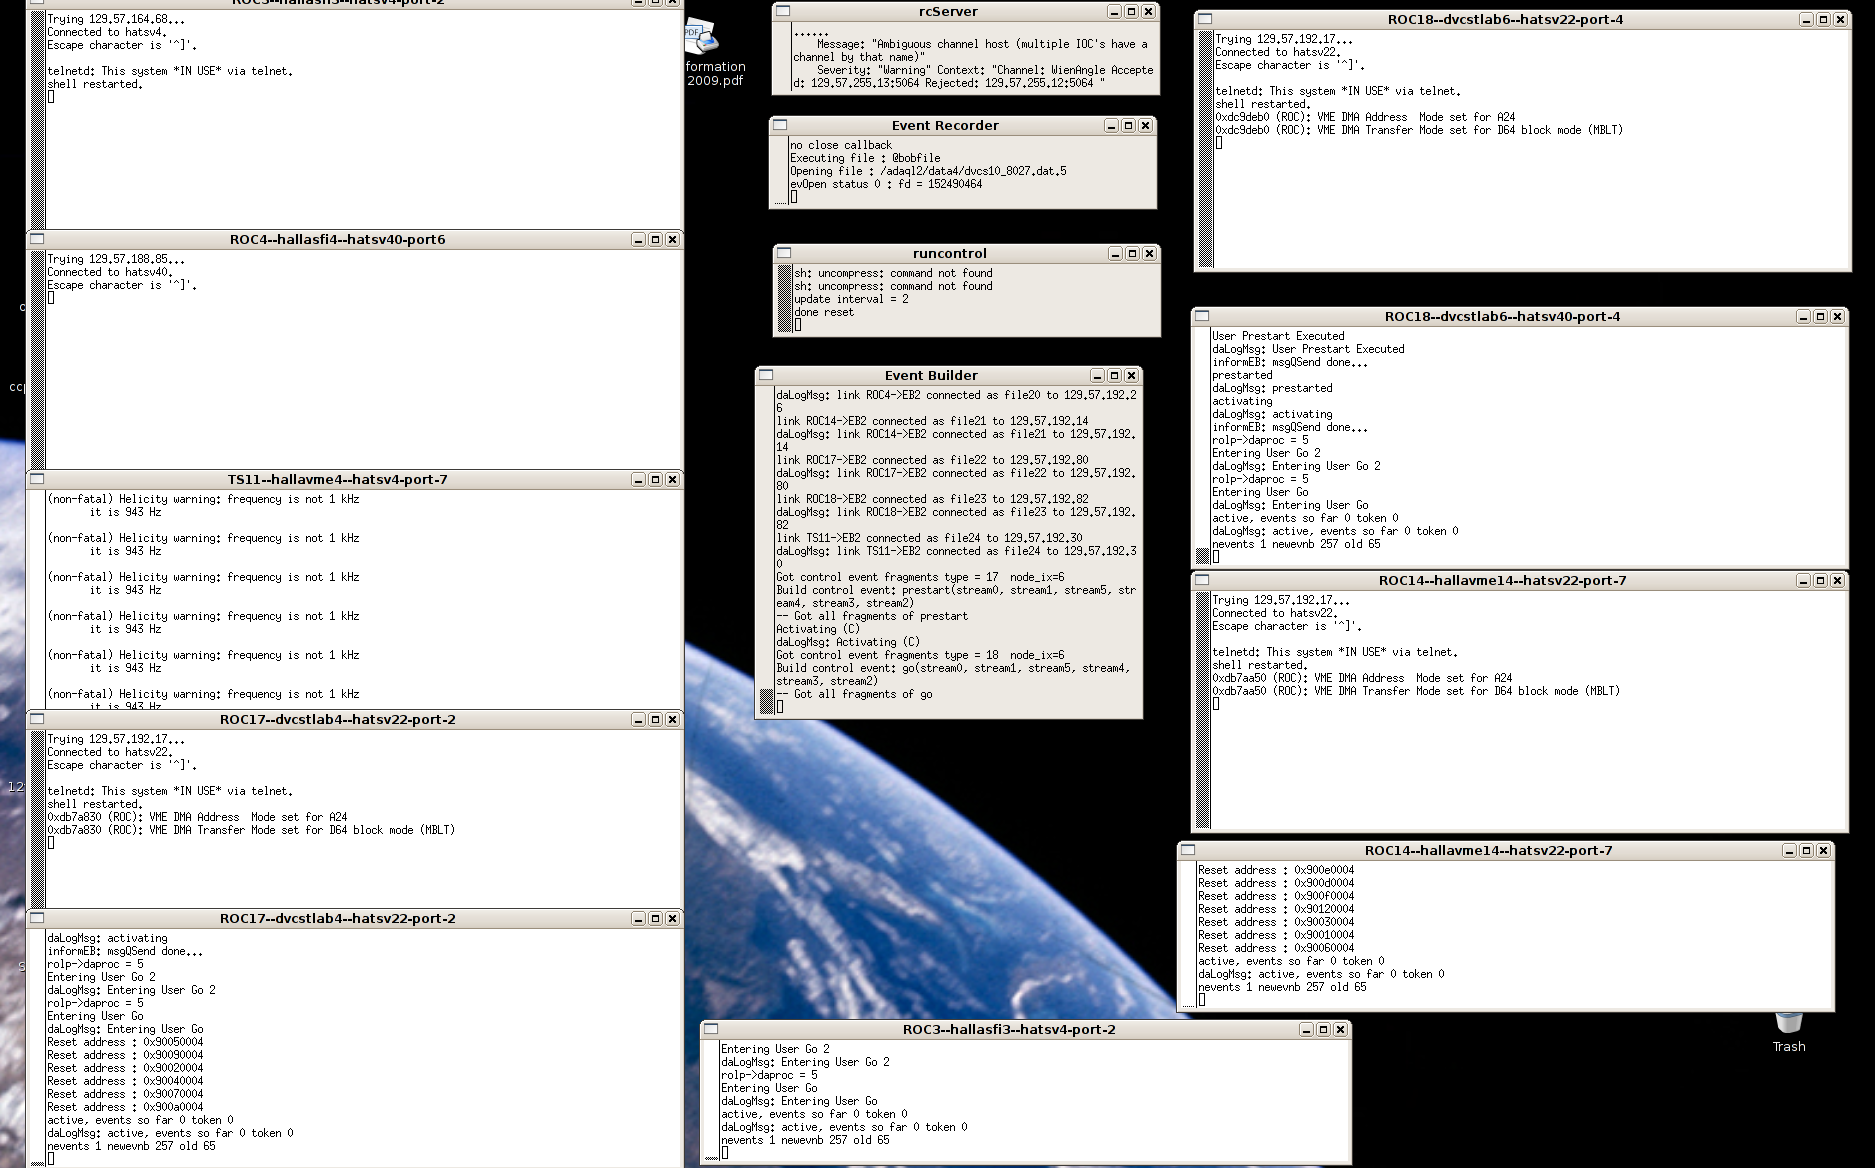1875x1168 pixels.
Task: Click 'Reset address : 0x900e0004' in ROC14
Action: 1276,870
